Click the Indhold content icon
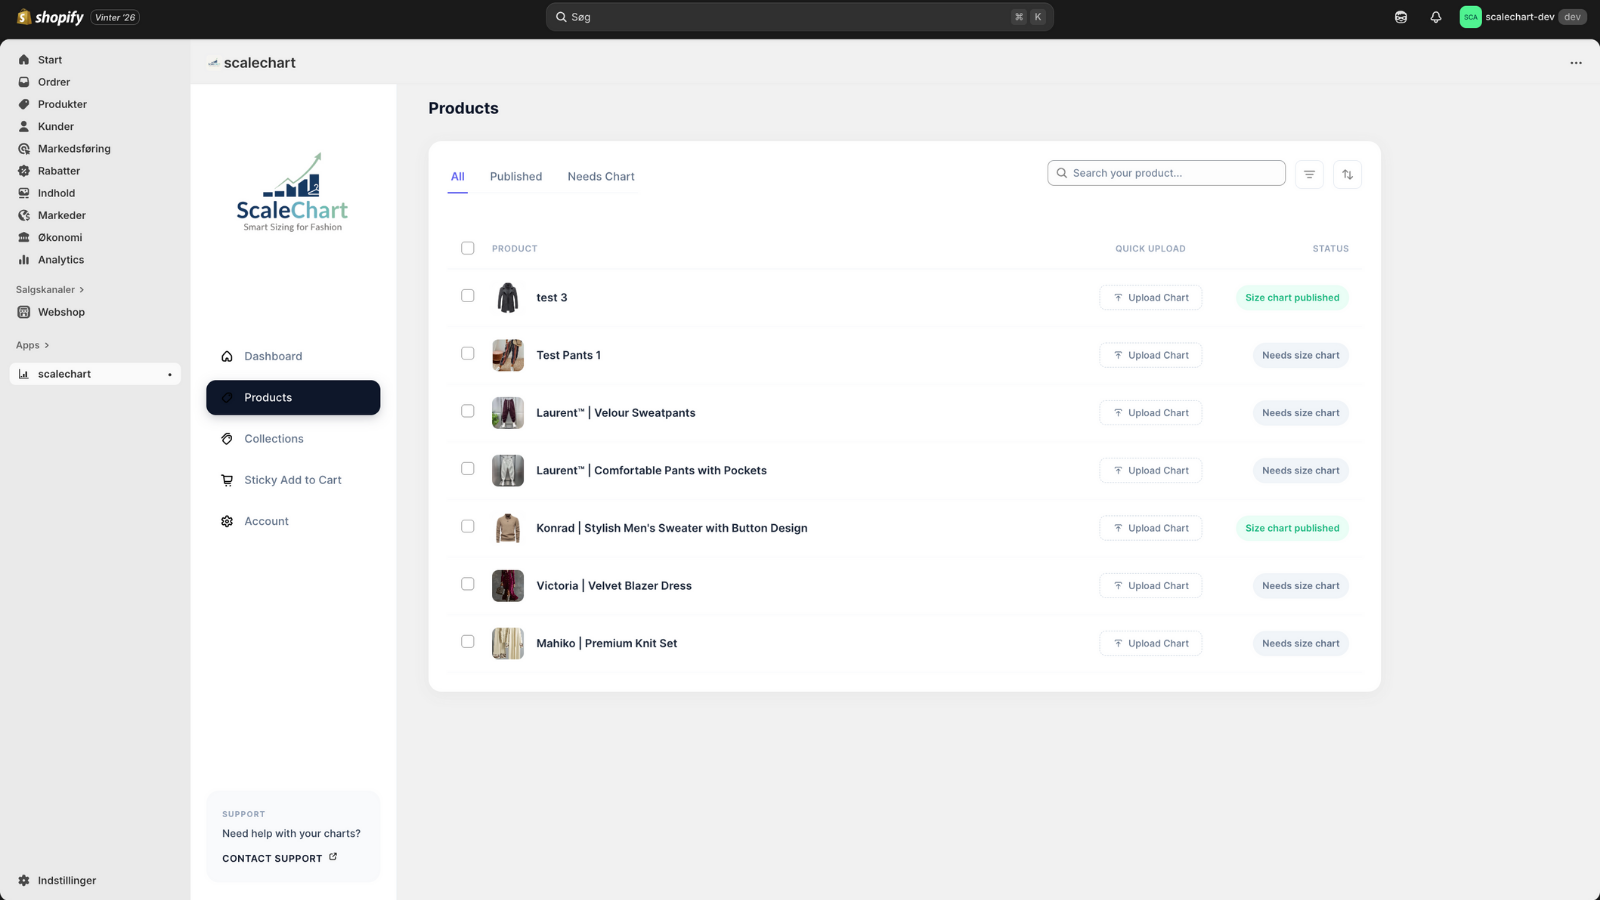Viewport: 1600px width, 900px height. (x=24, y=193)
